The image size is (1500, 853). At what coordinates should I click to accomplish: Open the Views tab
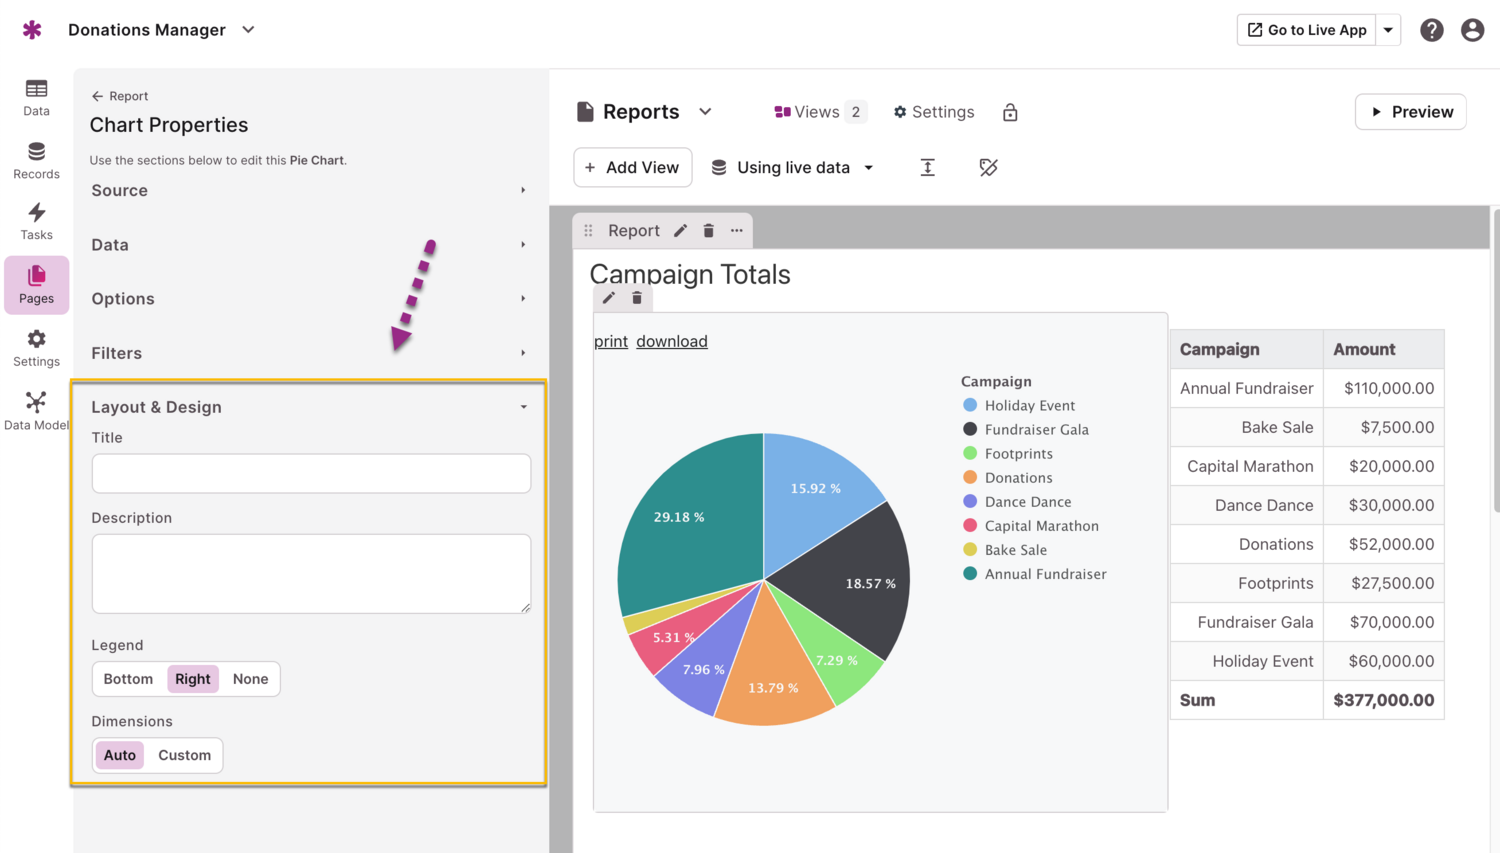(x=817, y=112)
